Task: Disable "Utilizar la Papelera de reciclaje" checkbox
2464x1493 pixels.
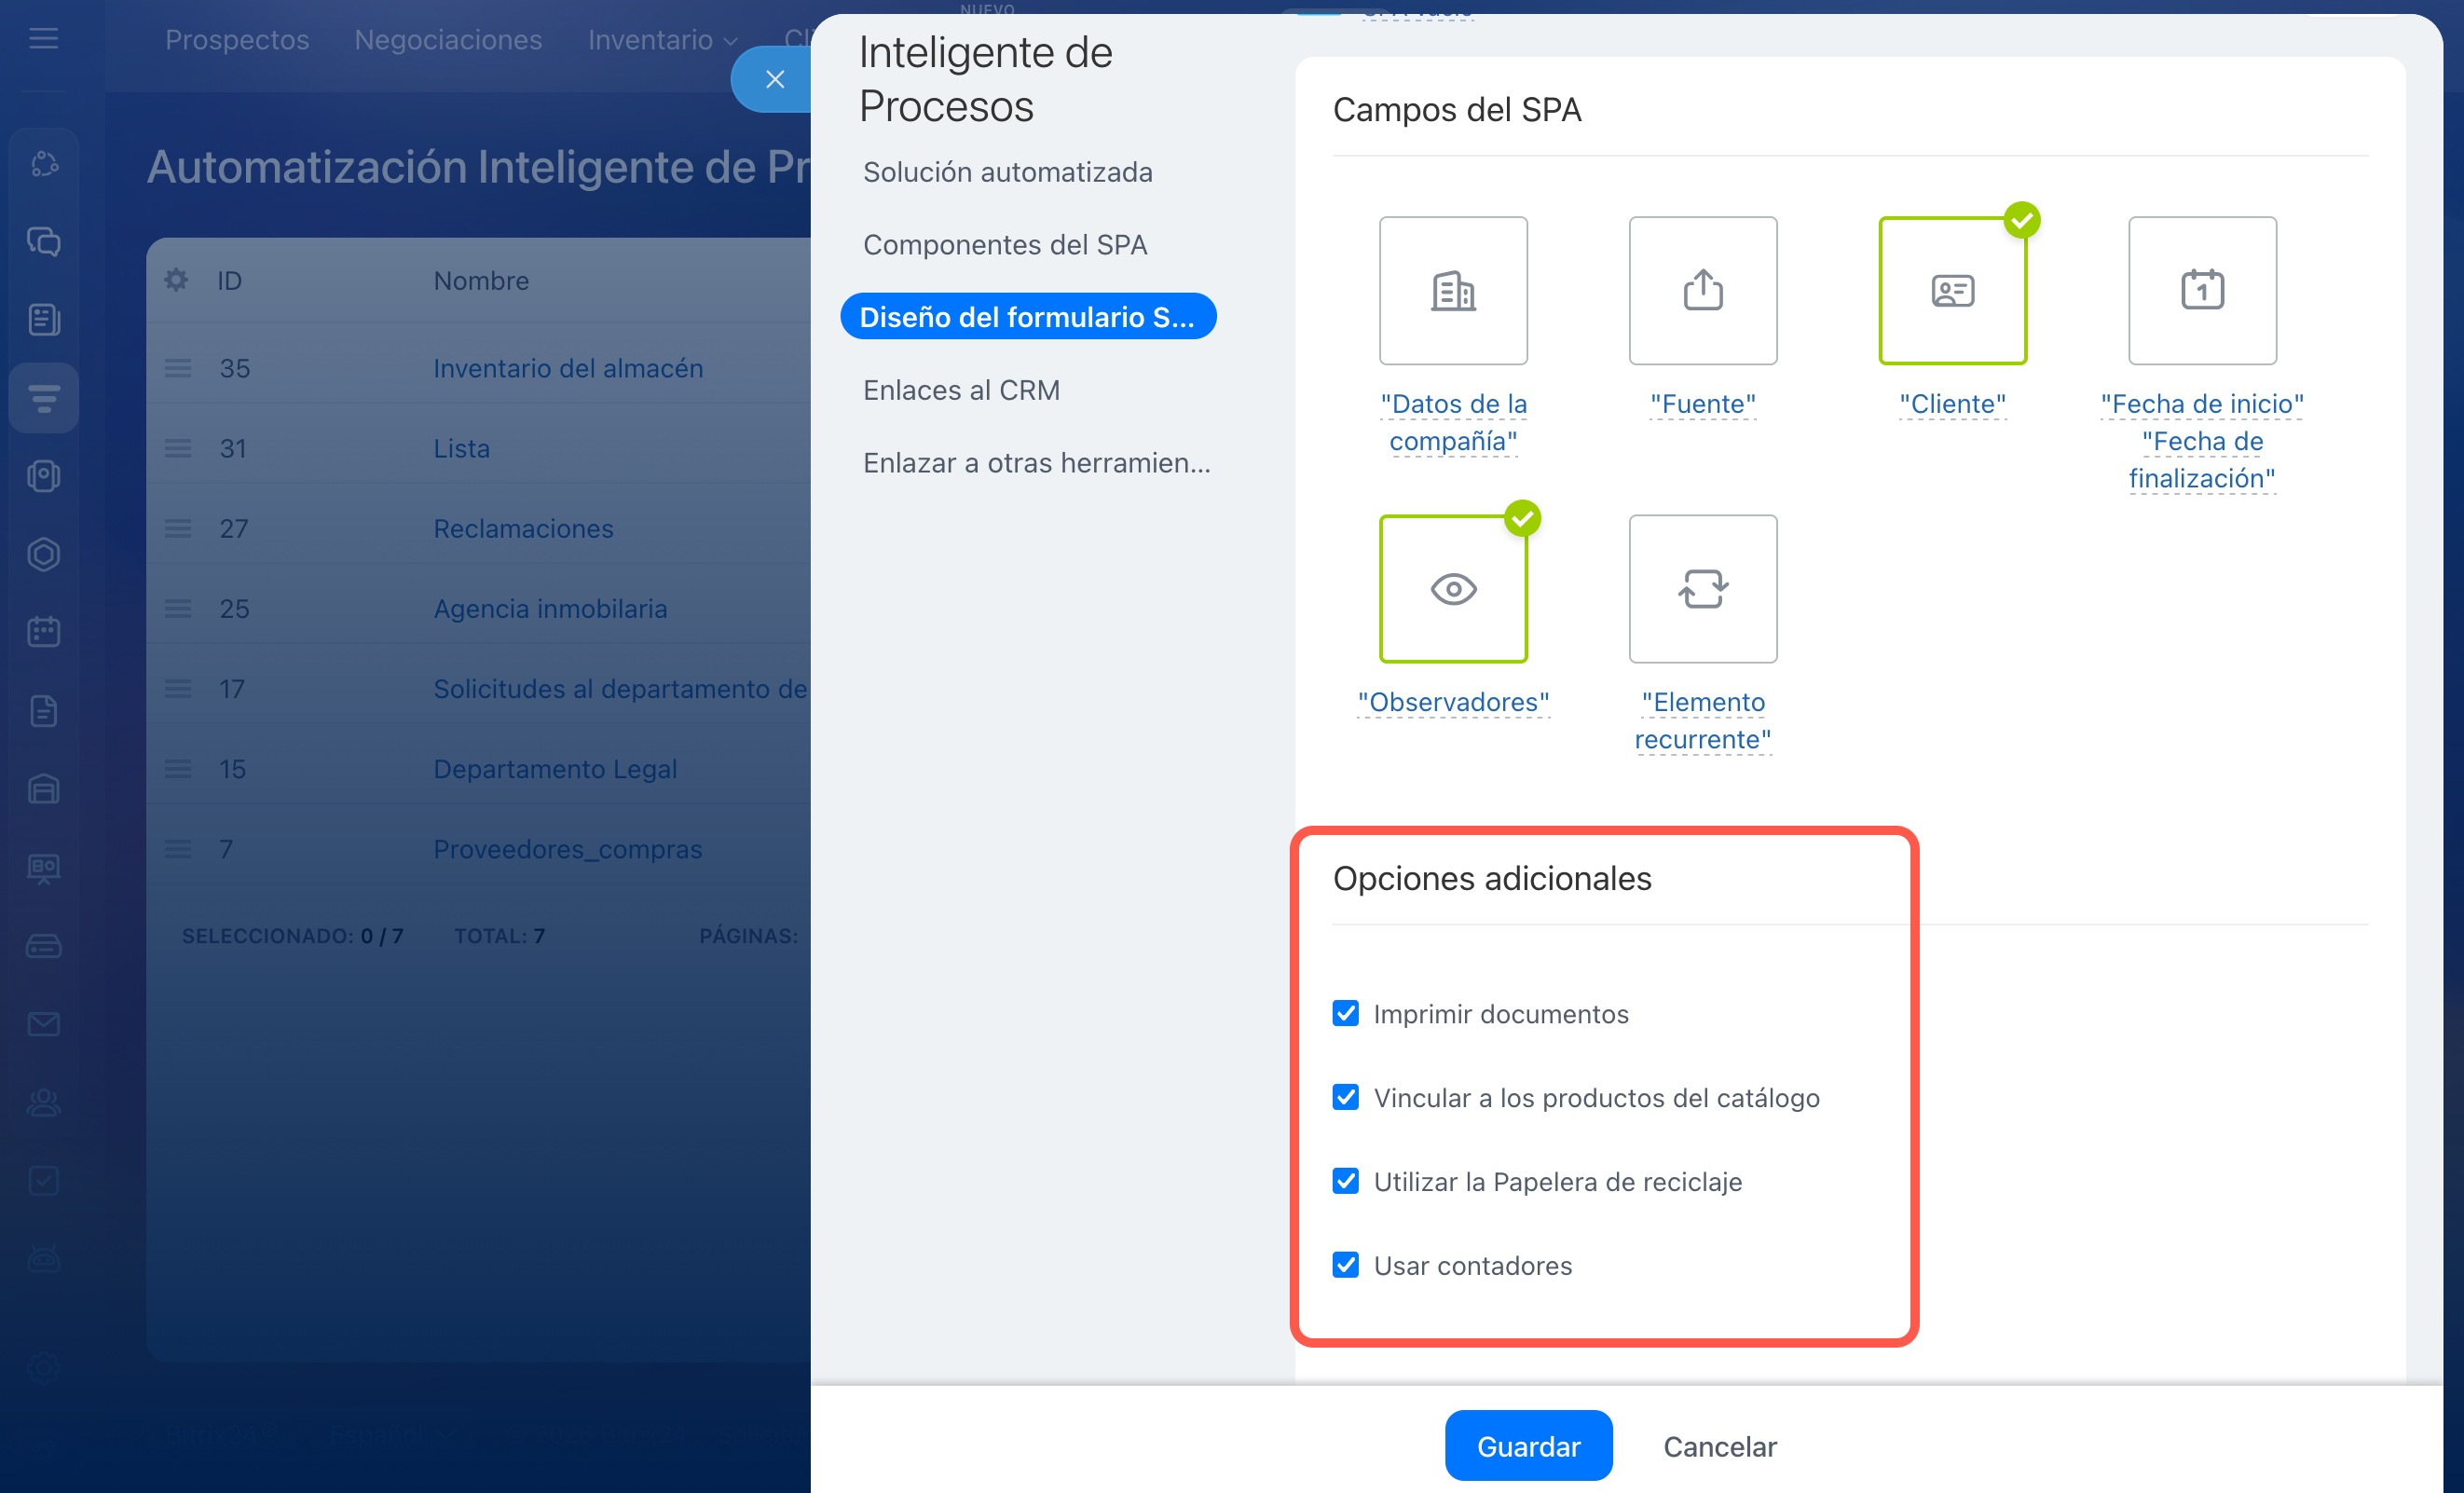Action: point(1345,1181)
